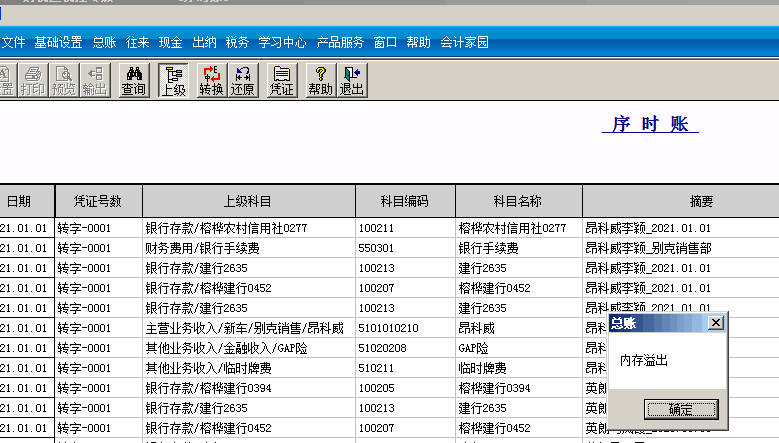Click the 帮助 help toolbar icon

[320, 80]
